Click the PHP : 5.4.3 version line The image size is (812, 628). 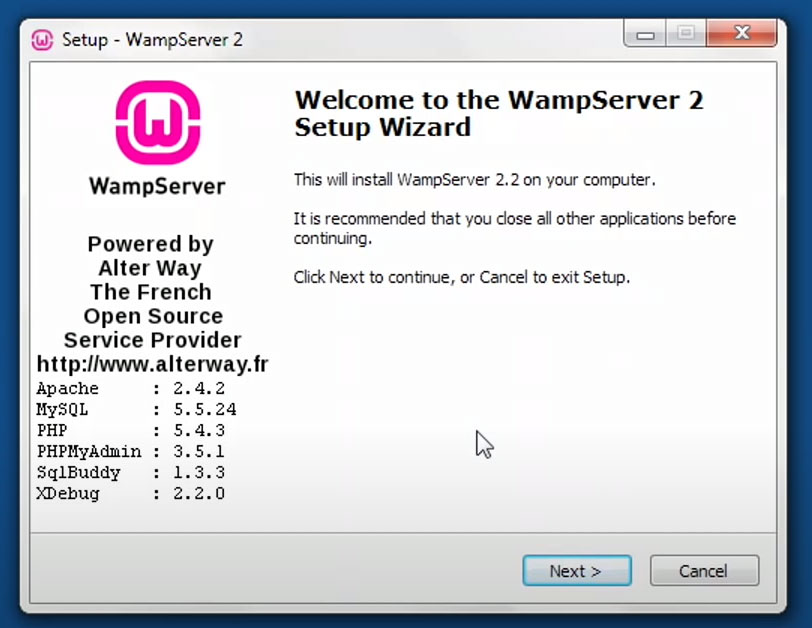[x=130, y=430]
